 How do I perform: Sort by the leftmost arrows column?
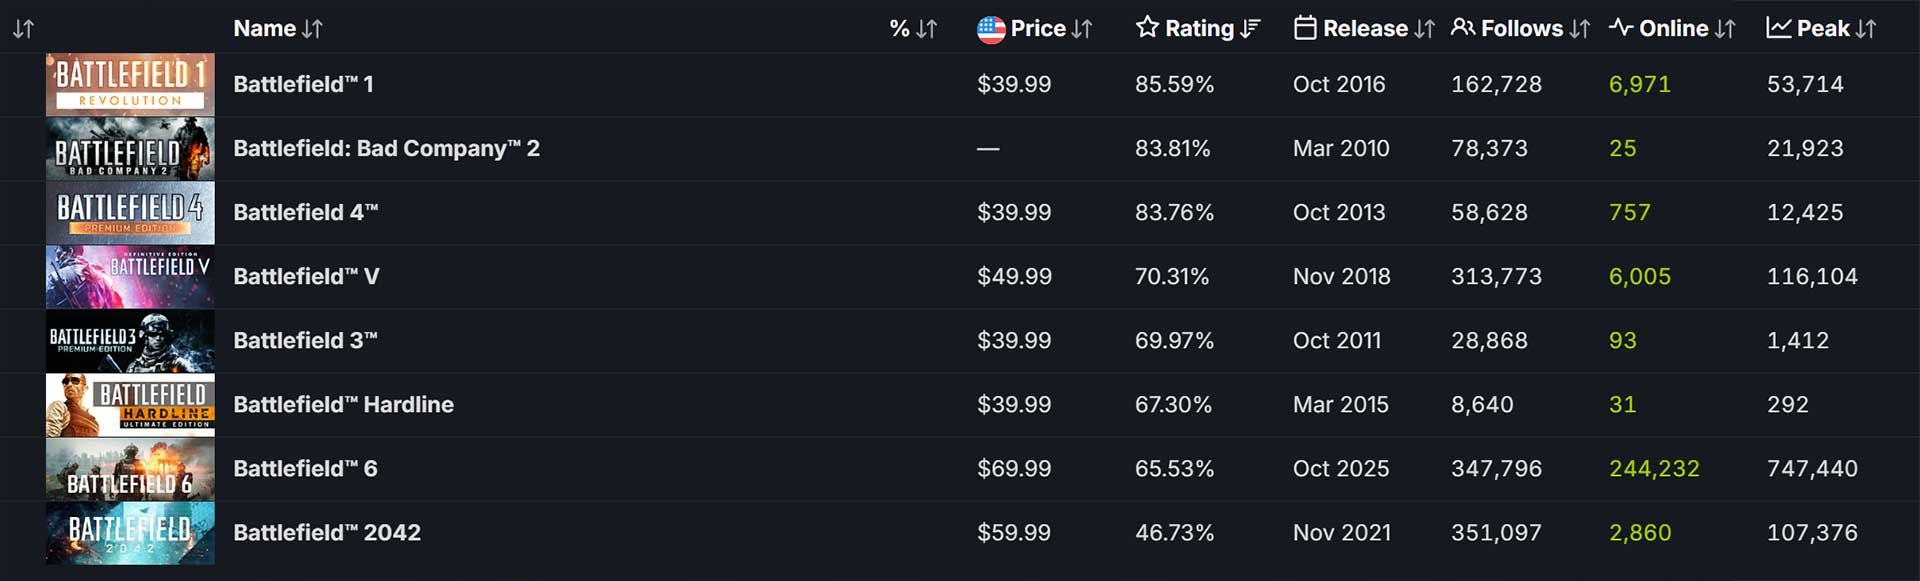[x=23, y=29]
